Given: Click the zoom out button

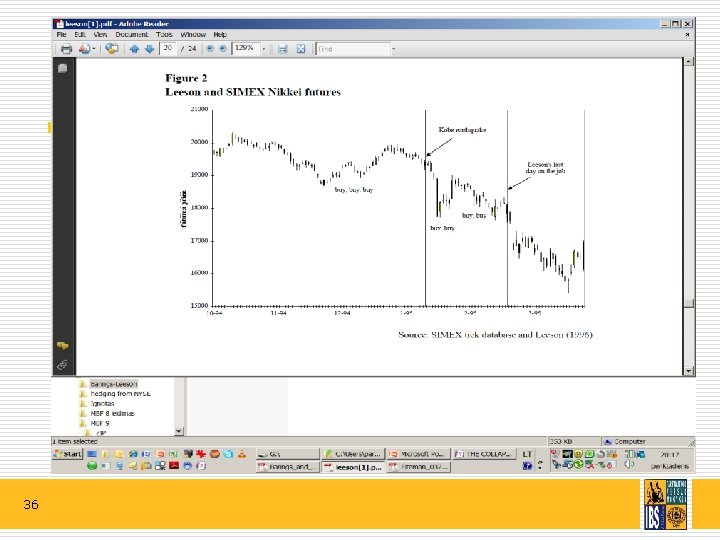Looking at the screenshot, I should 210,48.
